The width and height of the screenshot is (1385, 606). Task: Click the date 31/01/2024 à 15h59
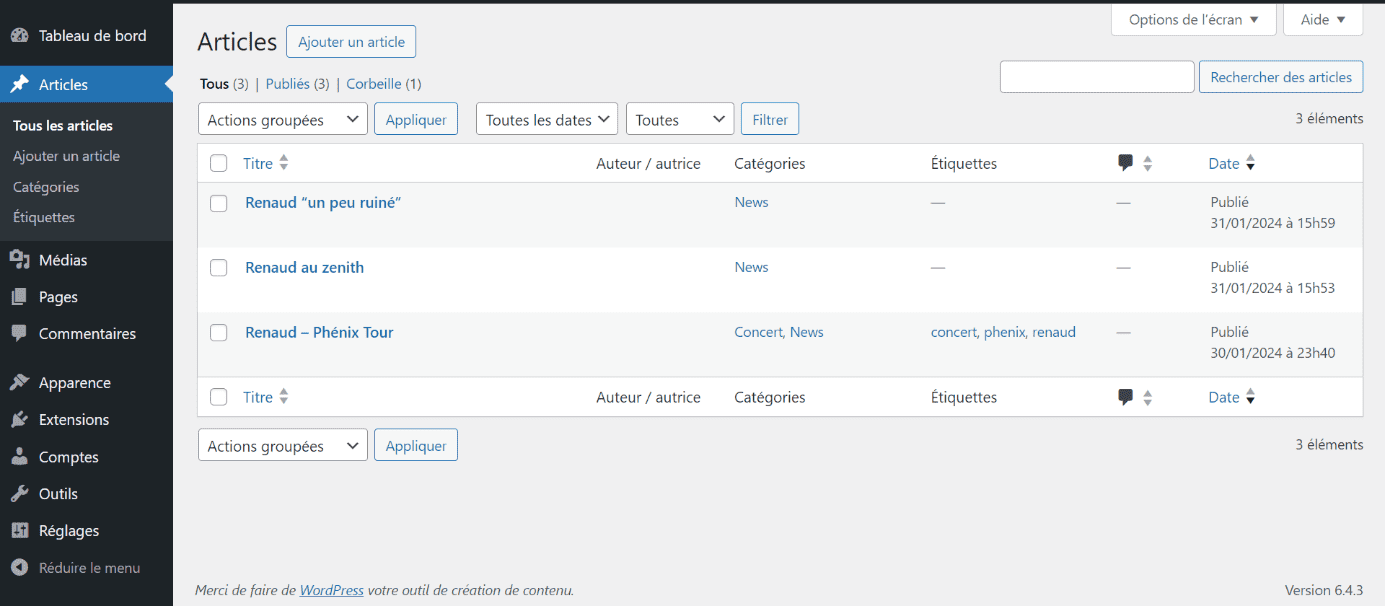click(1273, 223)
